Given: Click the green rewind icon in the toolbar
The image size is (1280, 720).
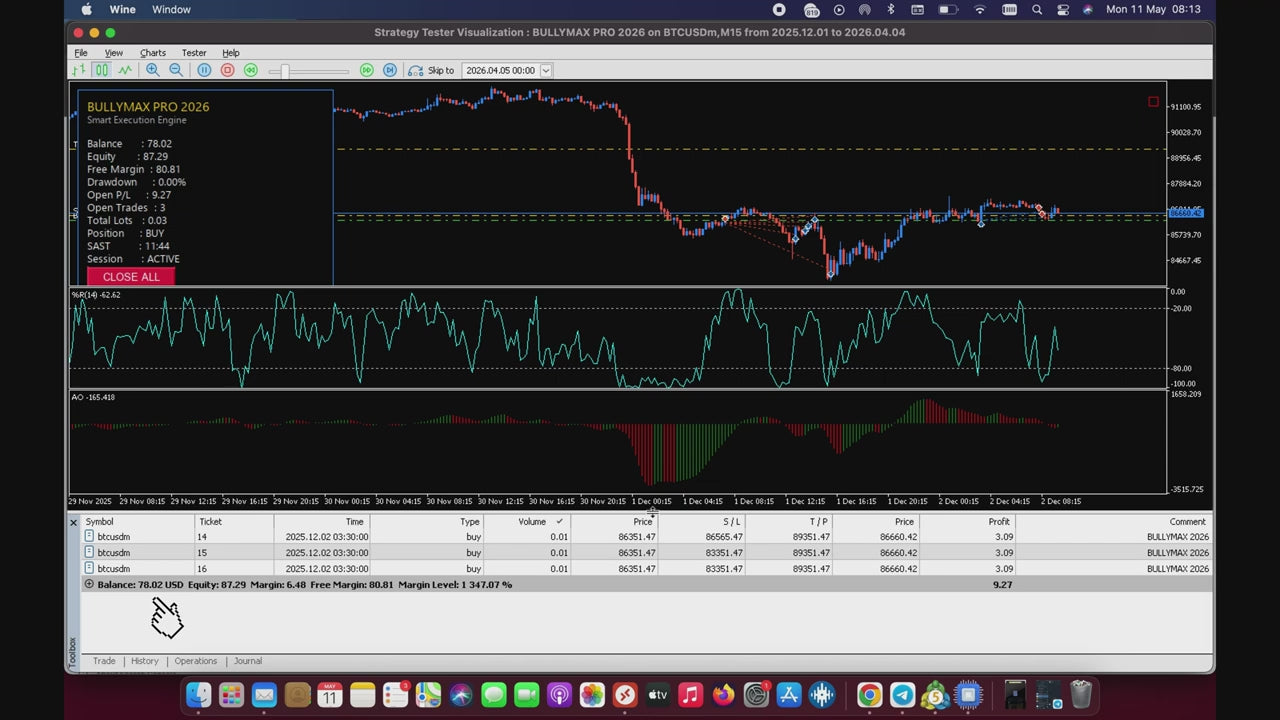Looking at the screenshot, I should tap(250, 70).
